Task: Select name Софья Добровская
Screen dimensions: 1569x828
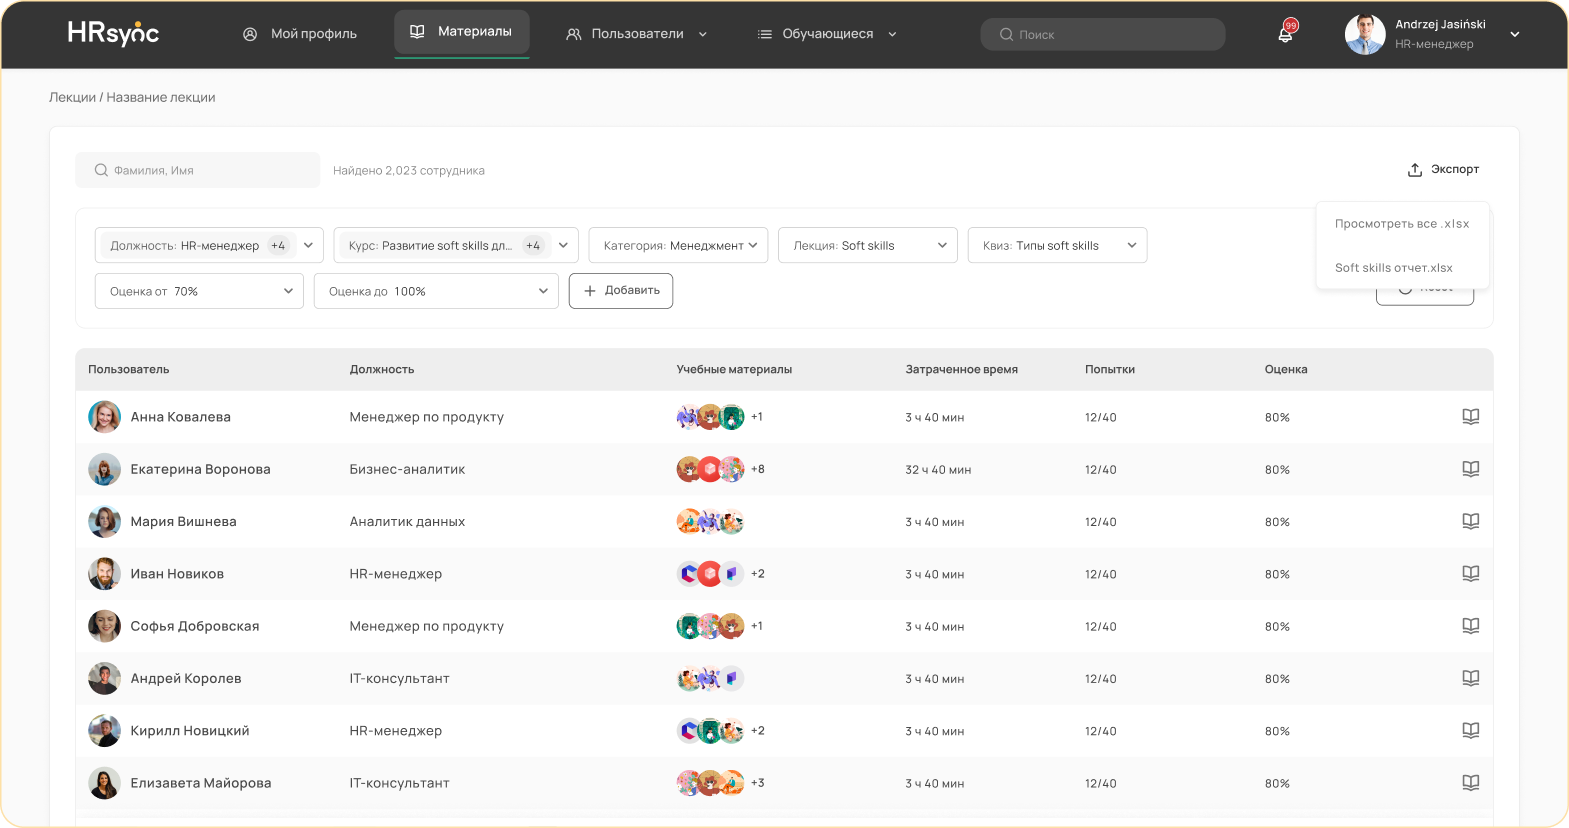Action: [x=195, y=626]
